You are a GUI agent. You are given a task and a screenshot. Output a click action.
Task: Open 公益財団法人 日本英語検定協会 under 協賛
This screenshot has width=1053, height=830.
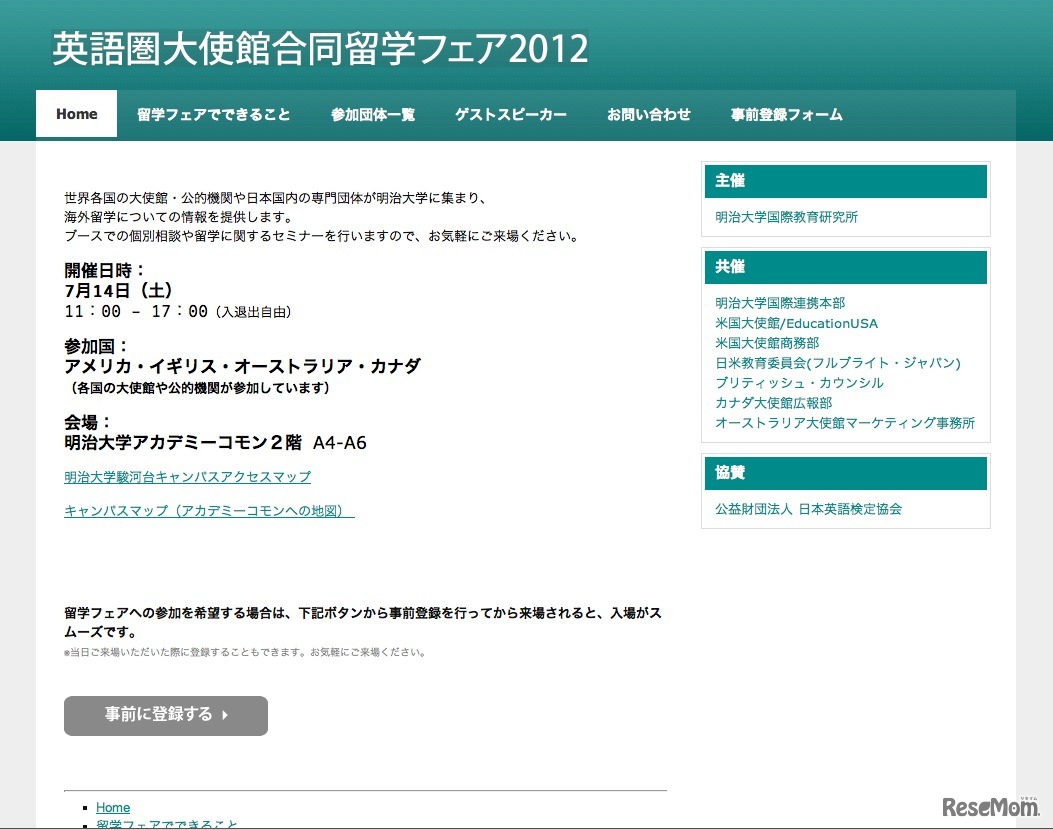807,509
